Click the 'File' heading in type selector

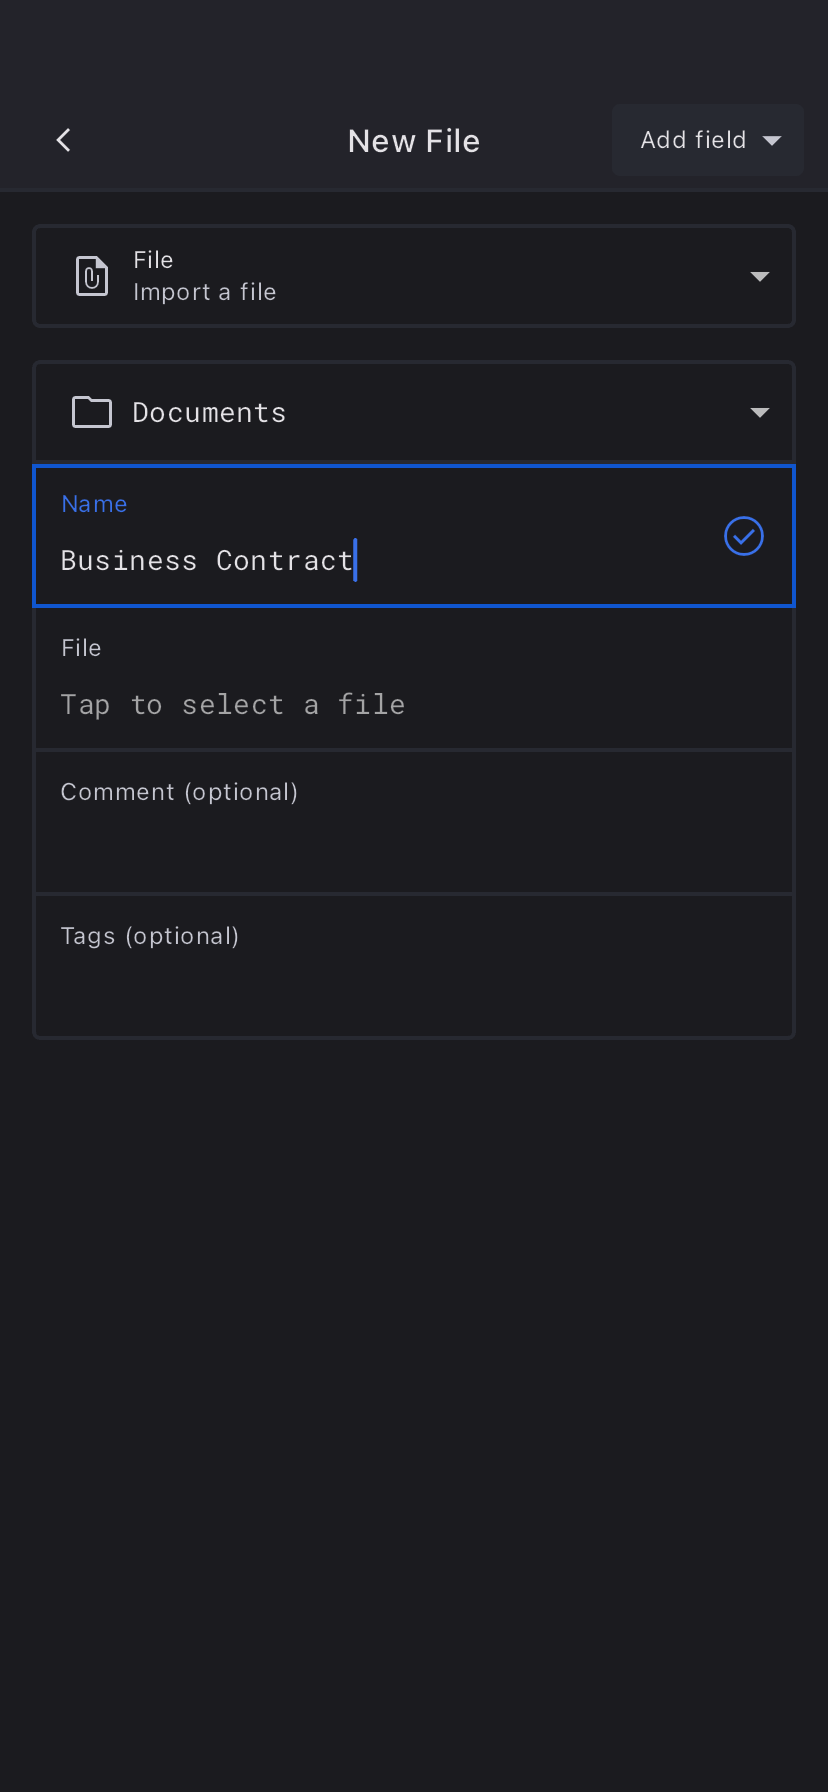153,260
